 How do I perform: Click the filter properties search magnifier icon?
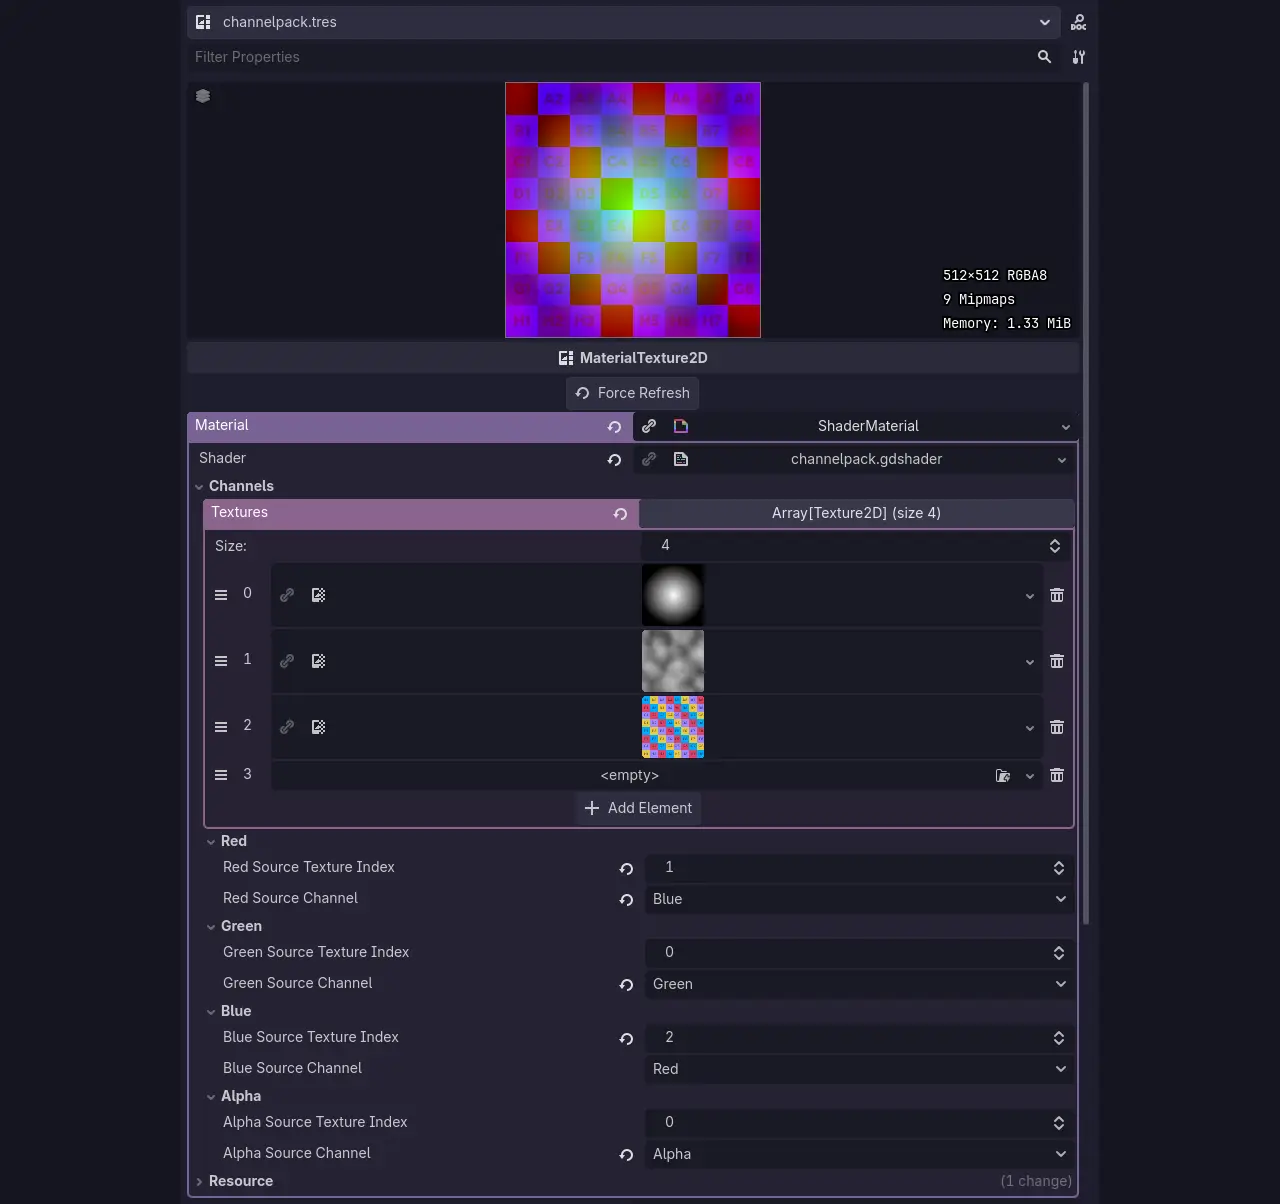pos(1044,57)
